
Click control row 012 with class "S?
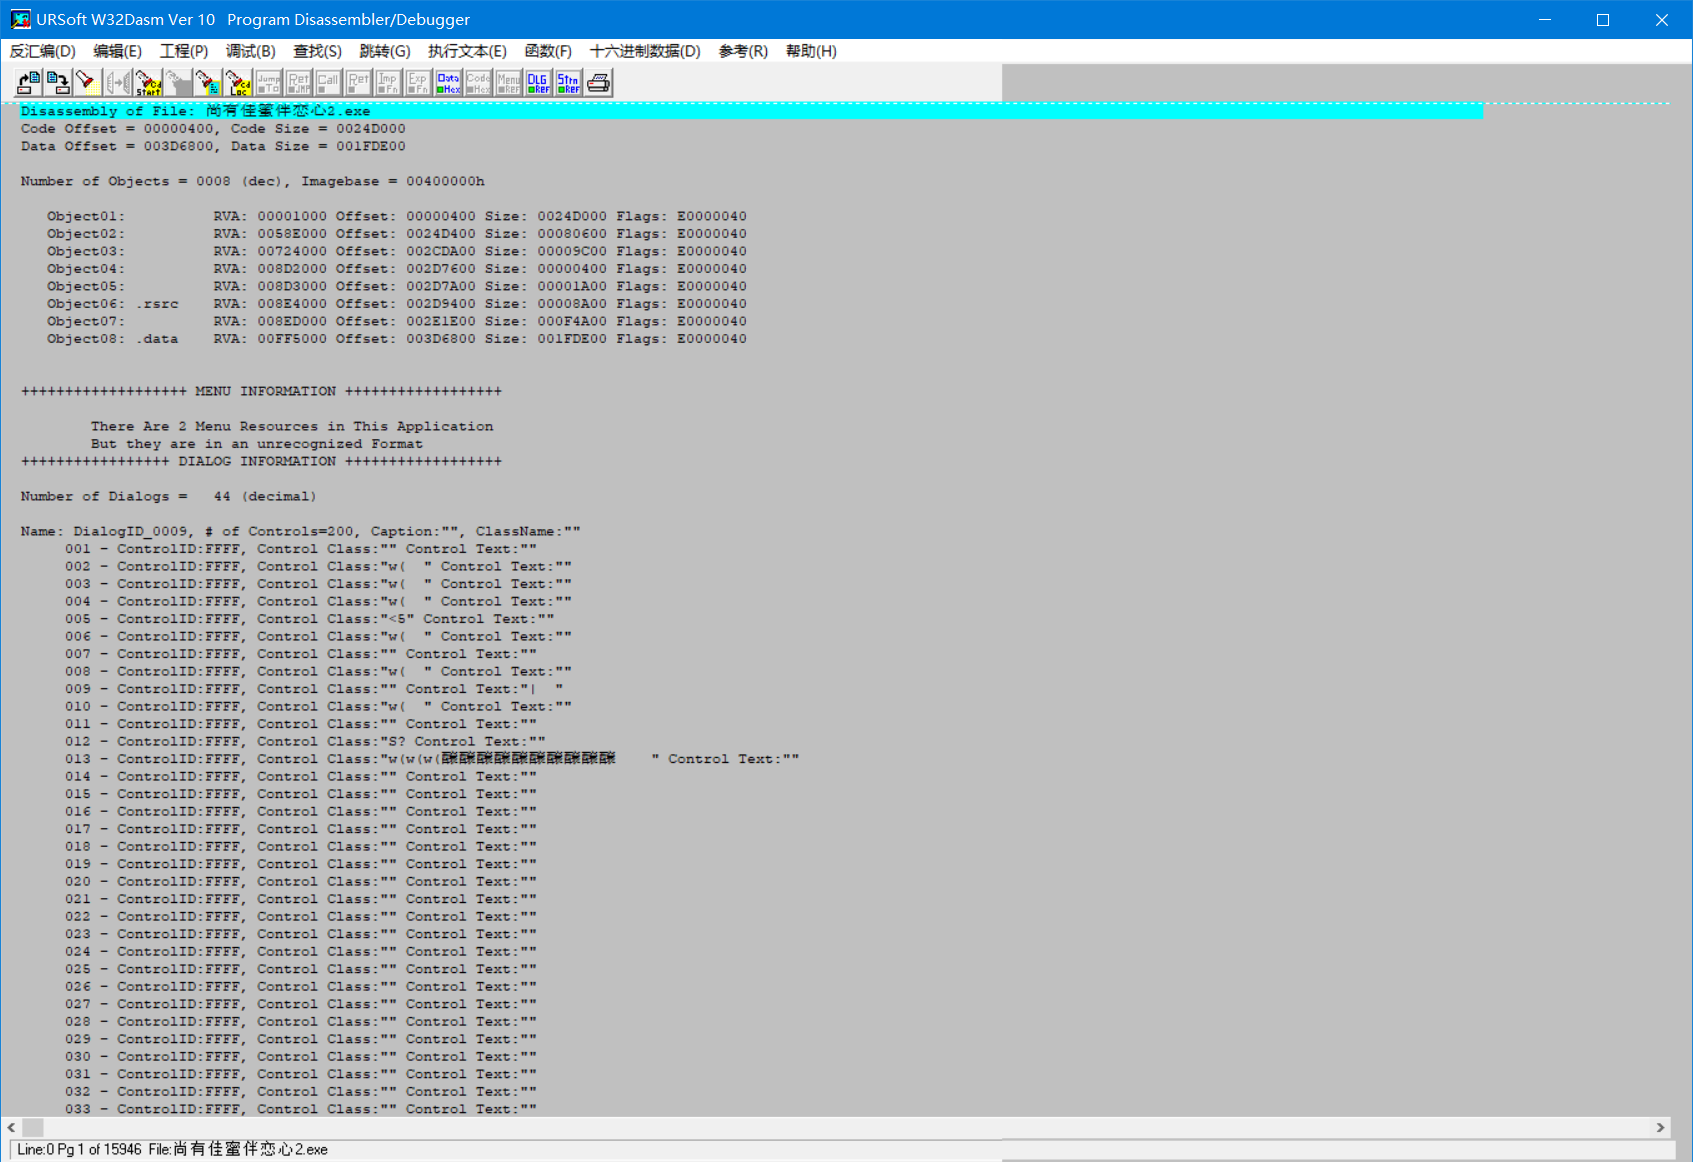point(305,741)
